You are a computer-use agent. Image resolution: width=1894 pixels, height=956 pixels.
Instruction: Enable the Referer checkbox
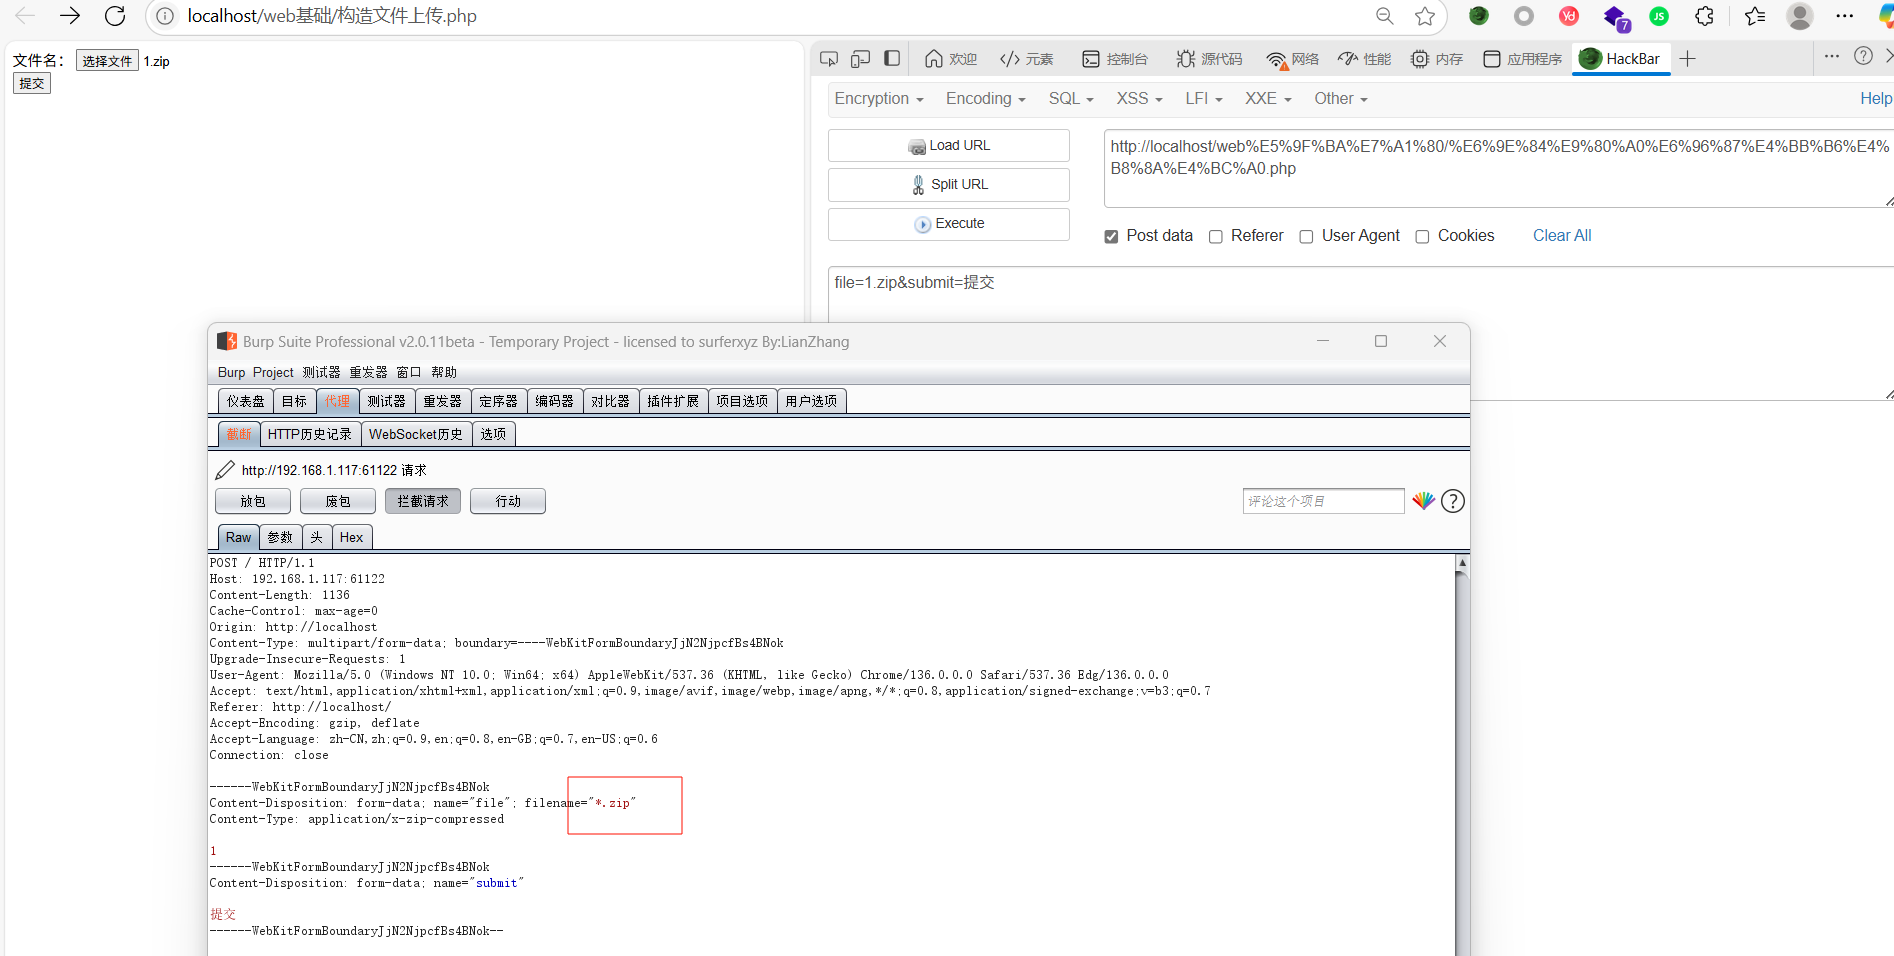click(x=1216, y=237)
